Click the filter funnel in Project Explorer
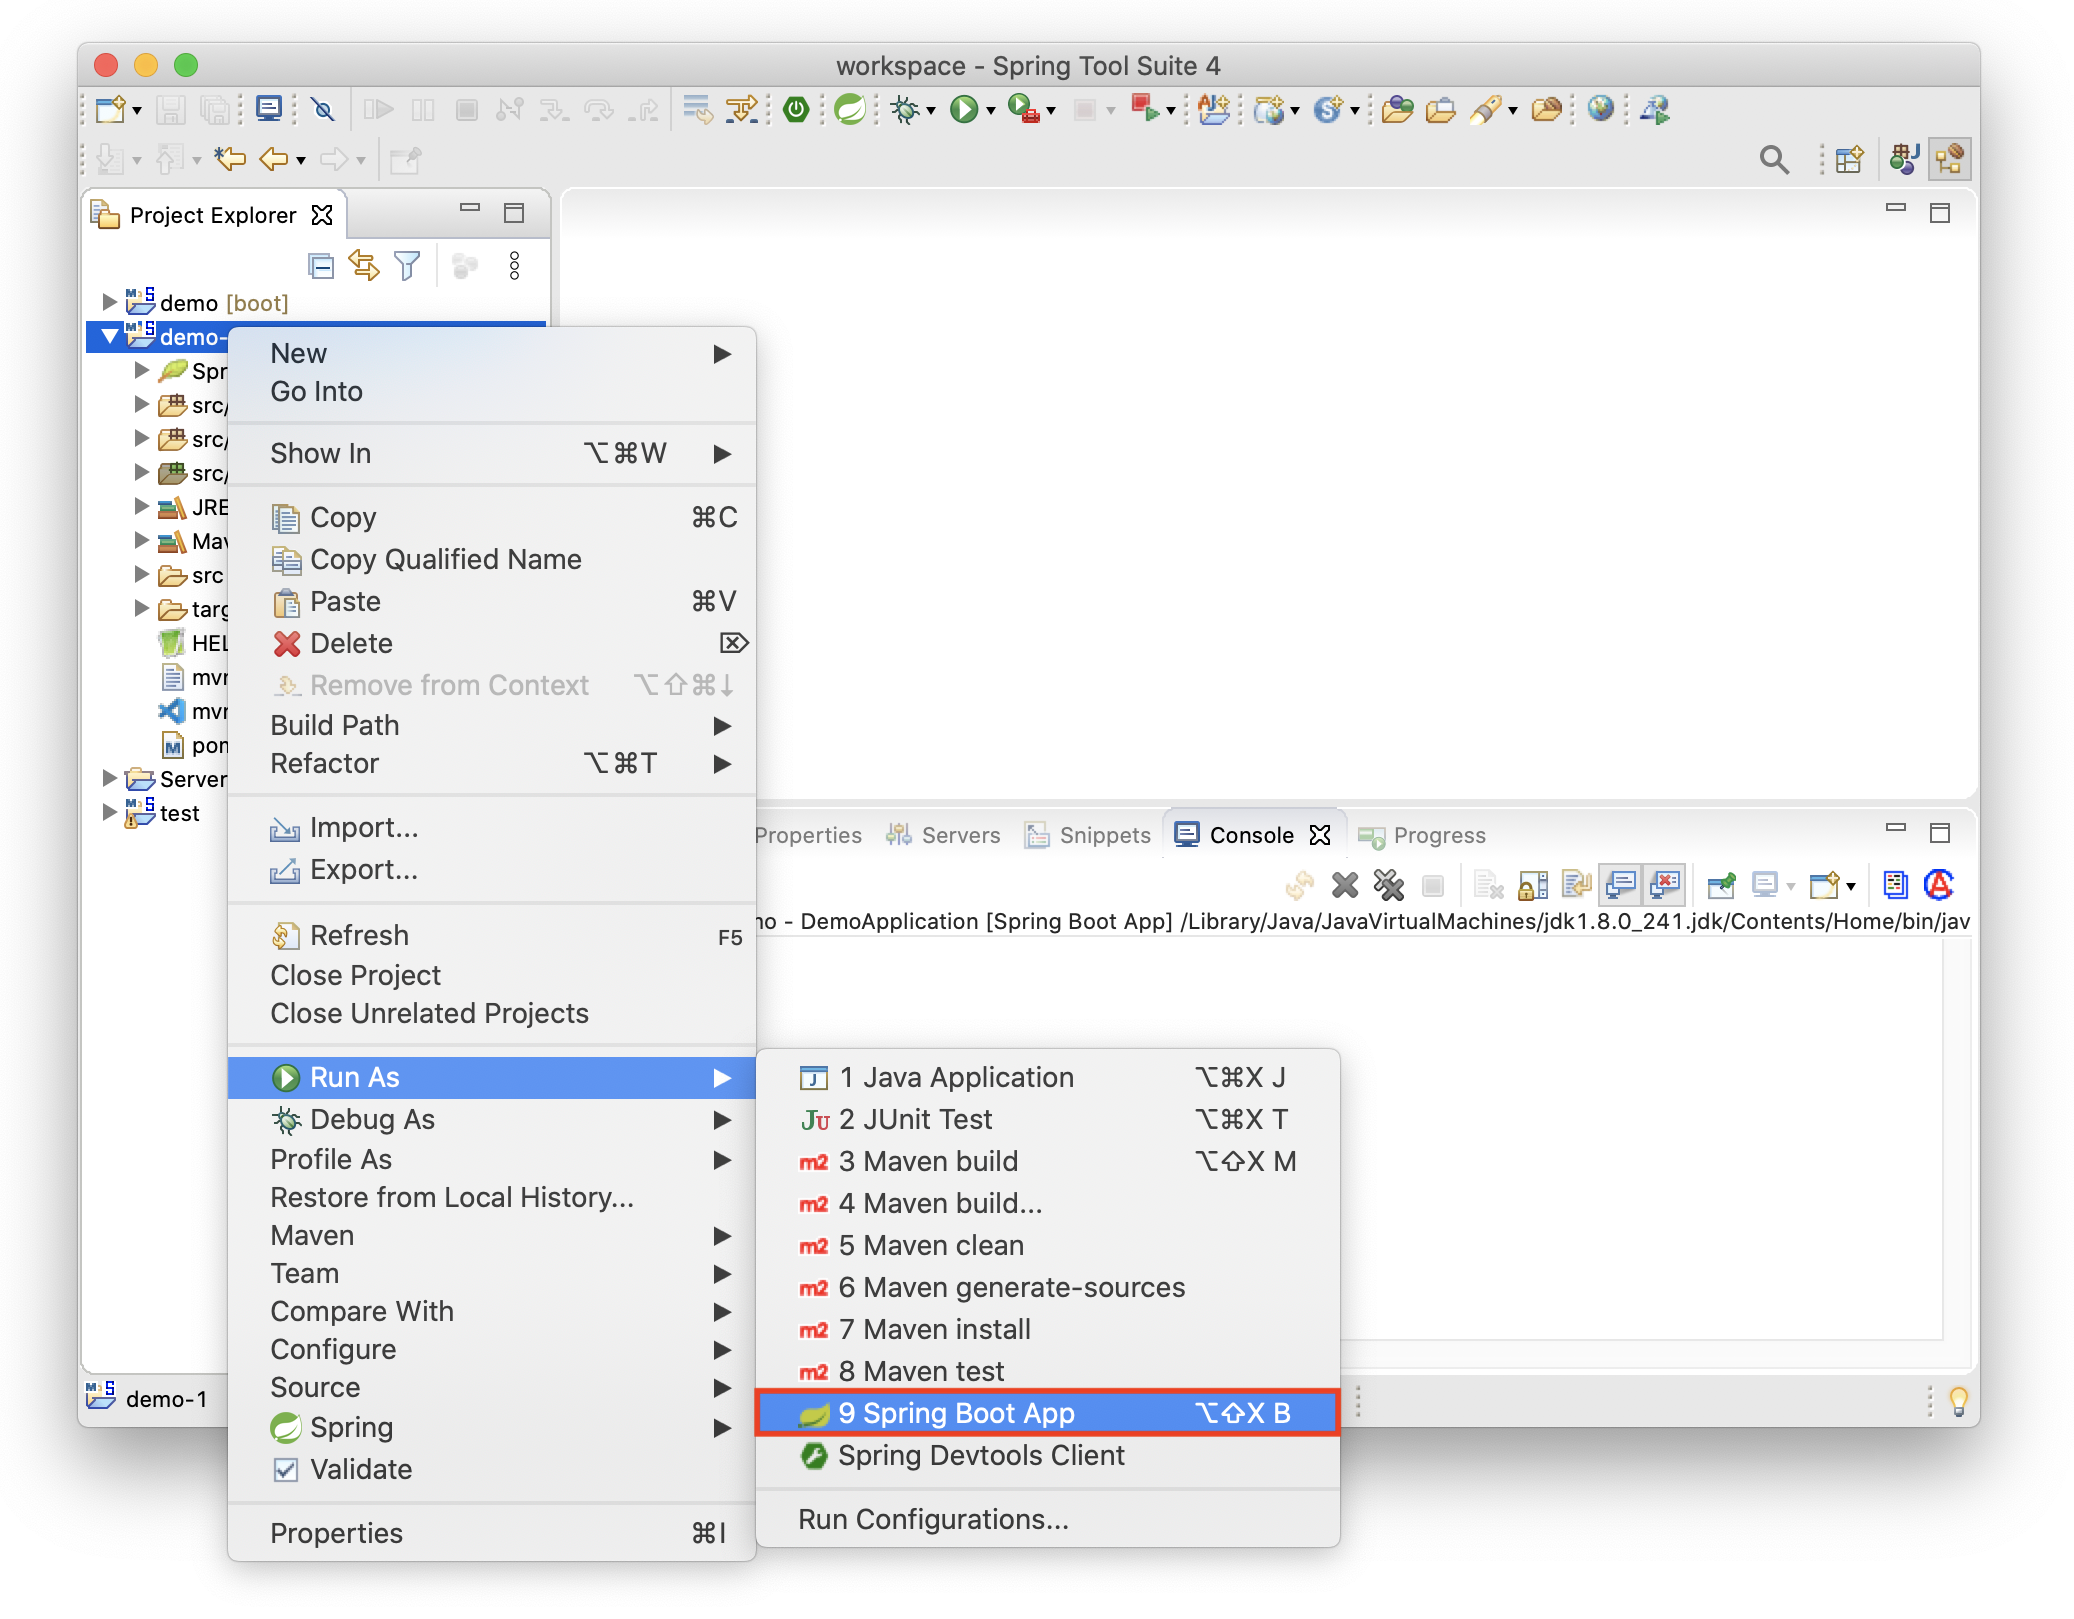This screenshot has height=1619, width=2074. coord(407,266)
